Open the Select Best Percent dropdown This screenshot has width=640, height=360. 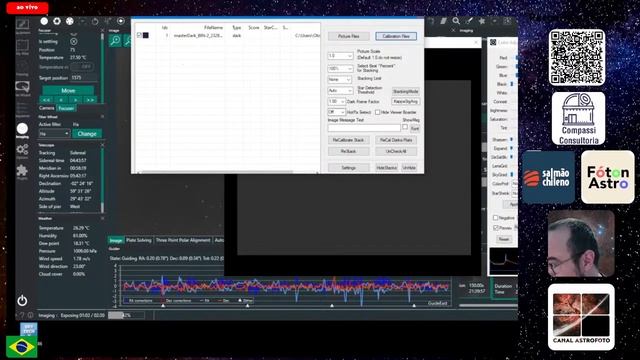340,69
